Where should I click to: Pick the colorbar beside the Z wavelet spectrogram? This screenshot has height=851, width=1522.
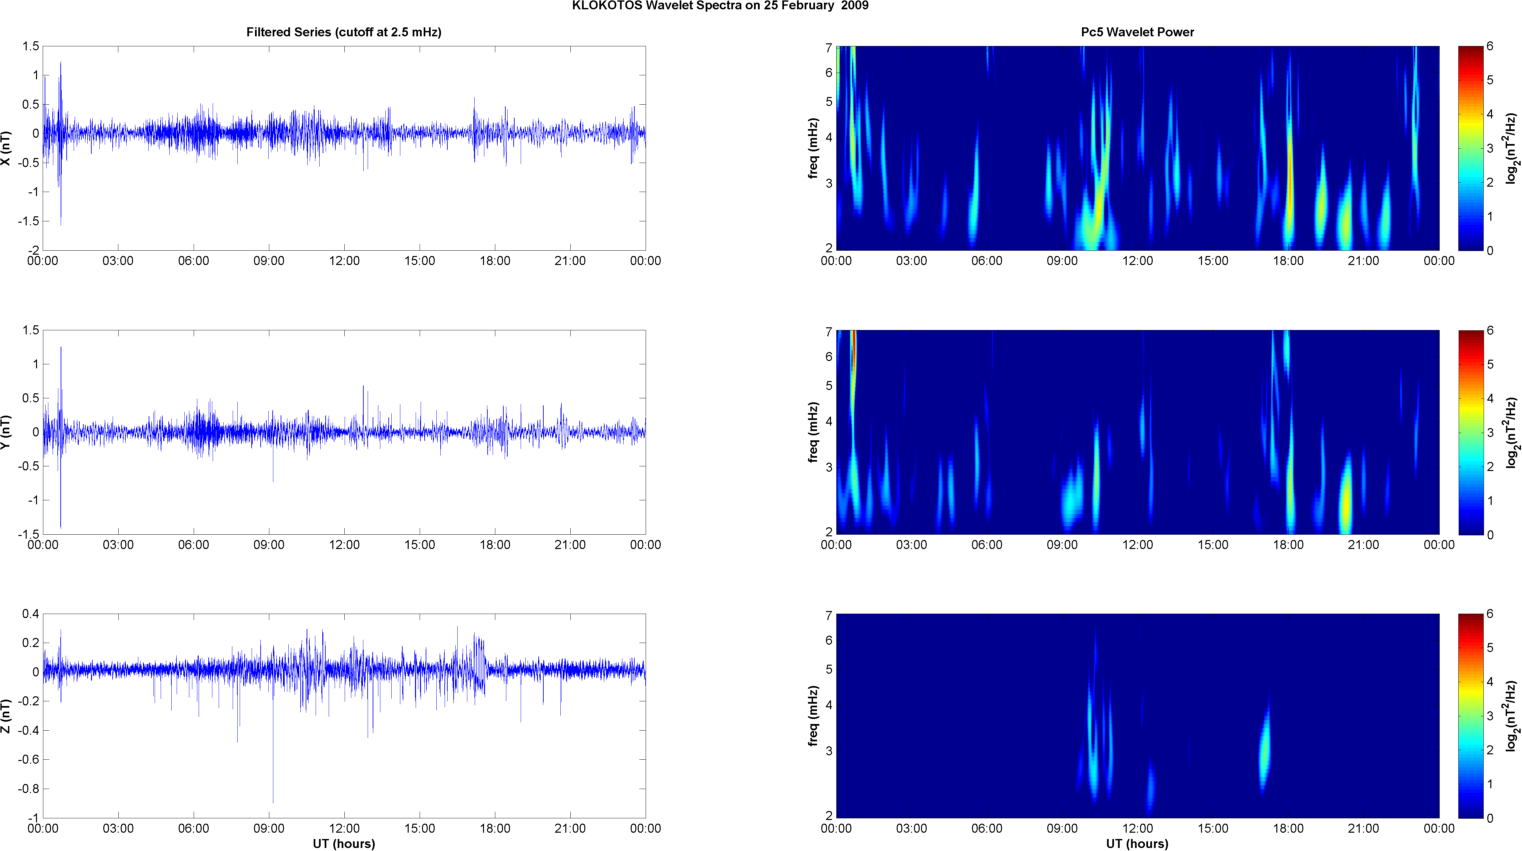pyautogui.click(x=1470, y=716)
